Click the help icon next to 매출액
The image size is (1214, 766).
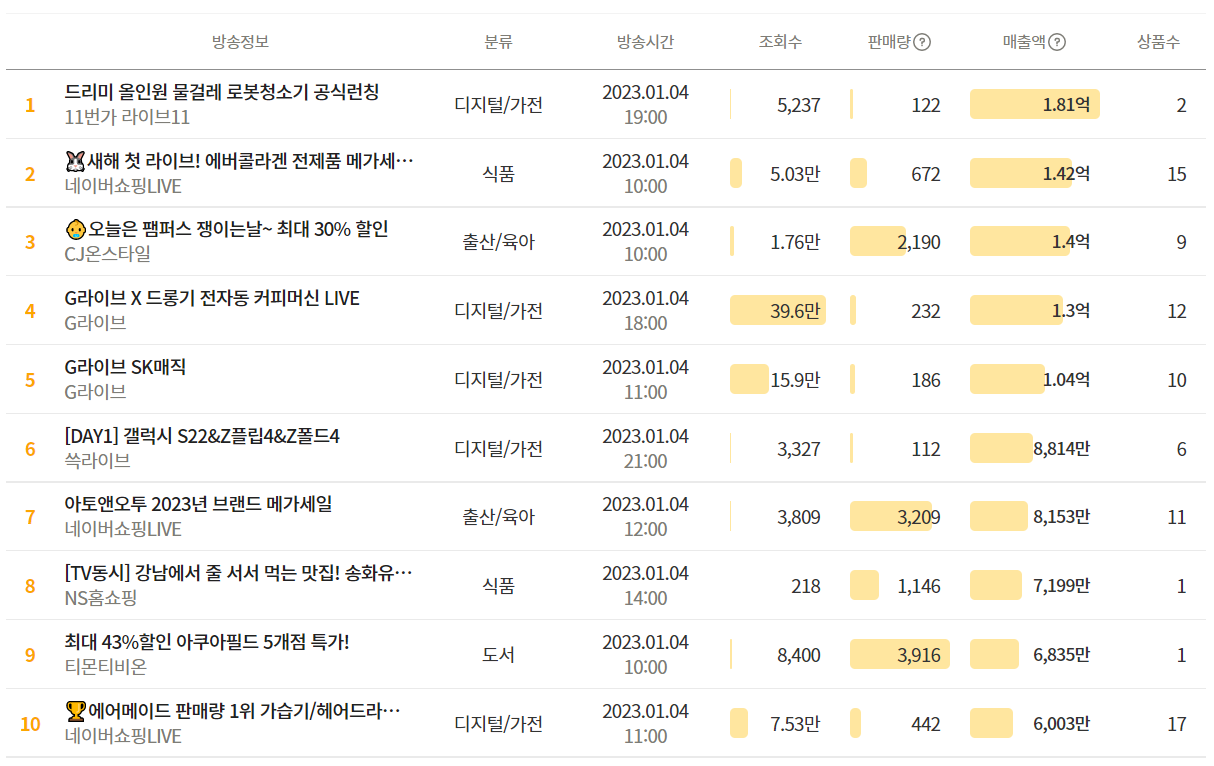pyautogui.click(x=1057, y=42)
